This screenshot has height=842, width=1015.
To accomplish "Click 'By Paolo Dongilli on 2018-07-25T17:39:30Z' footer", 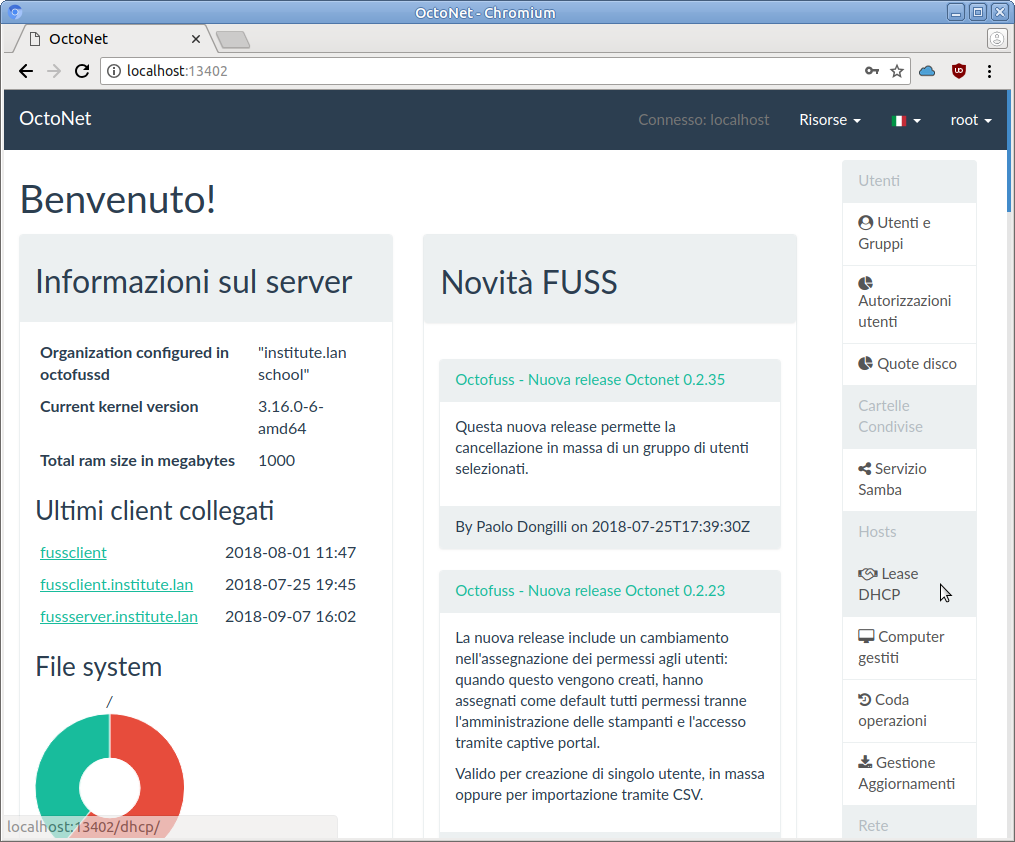I will point(603,527).
